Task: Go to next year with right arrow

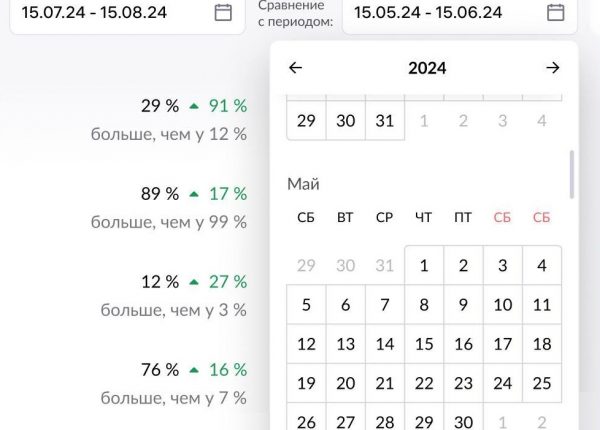Action: pyautogui.click(x=553, y=68)
